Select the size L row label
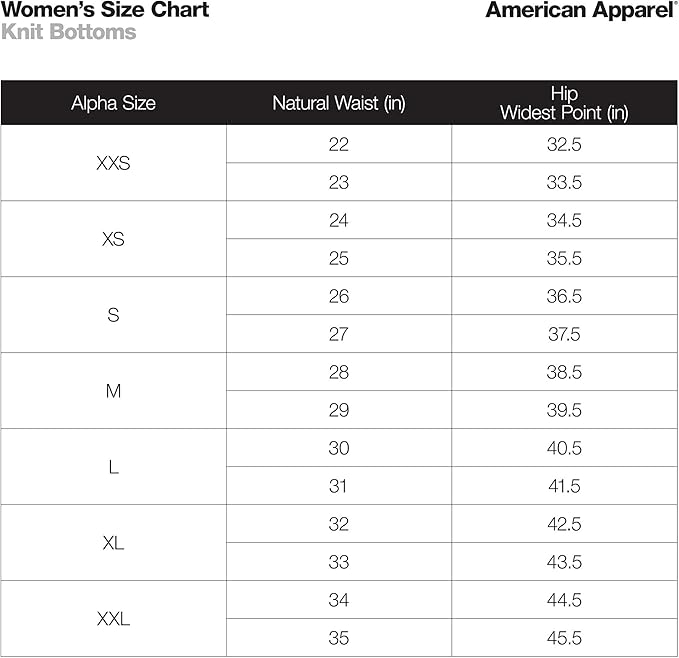 click(113, 467)
